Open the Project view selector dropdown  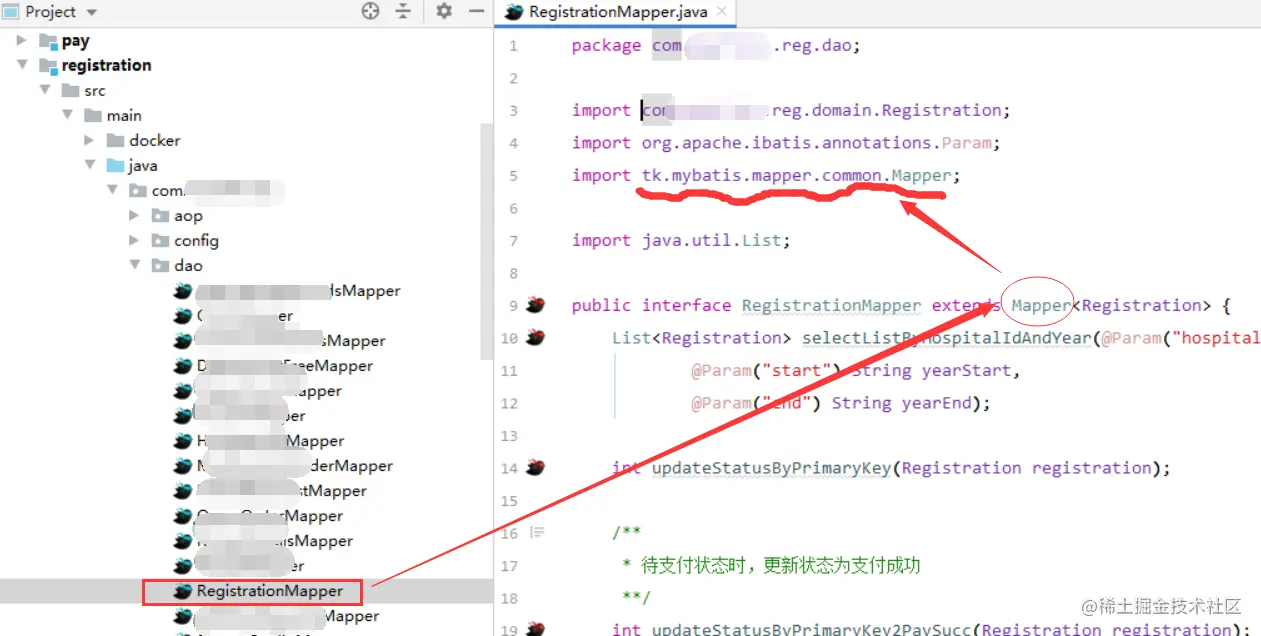92,12
